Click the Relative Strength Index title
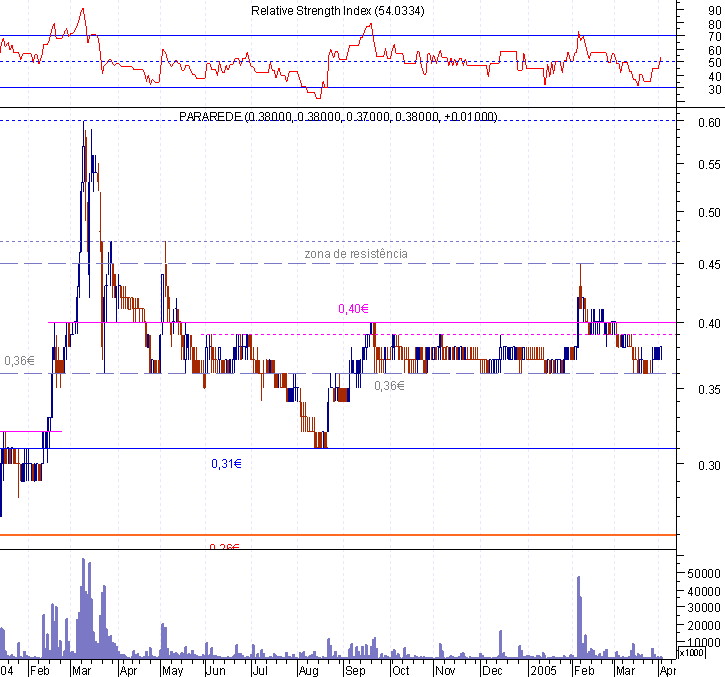 [338, 11]
